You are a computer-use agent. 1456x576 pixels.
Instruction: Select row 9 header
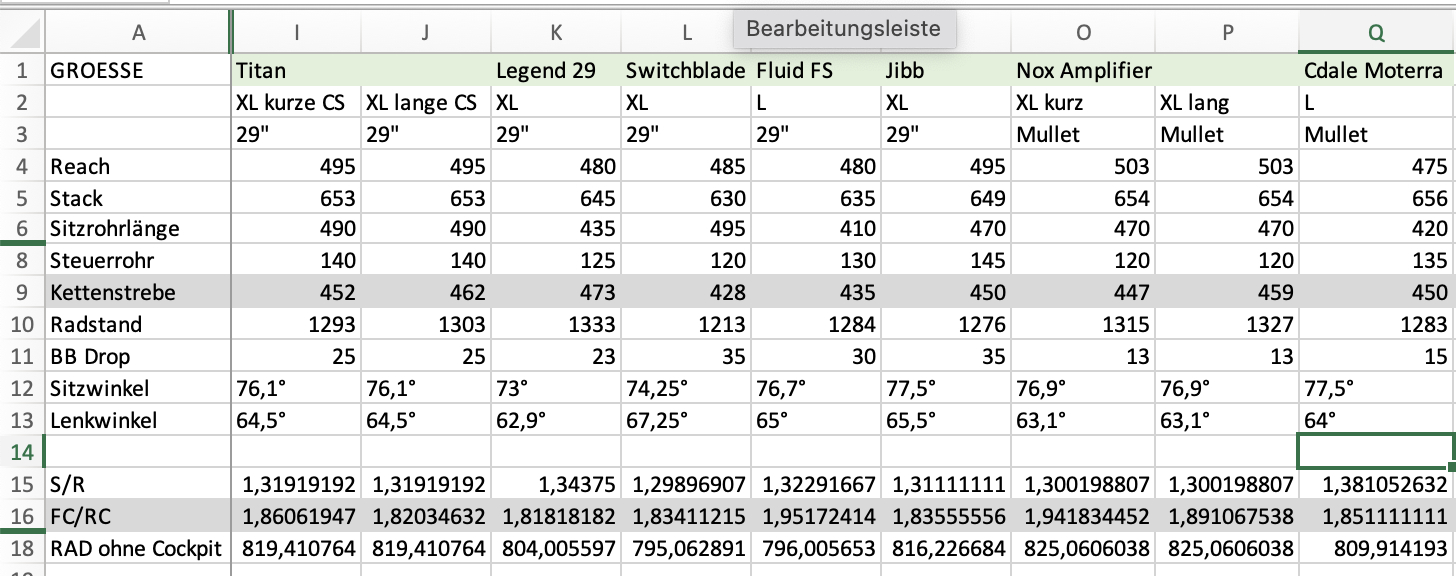coord(22,293)
